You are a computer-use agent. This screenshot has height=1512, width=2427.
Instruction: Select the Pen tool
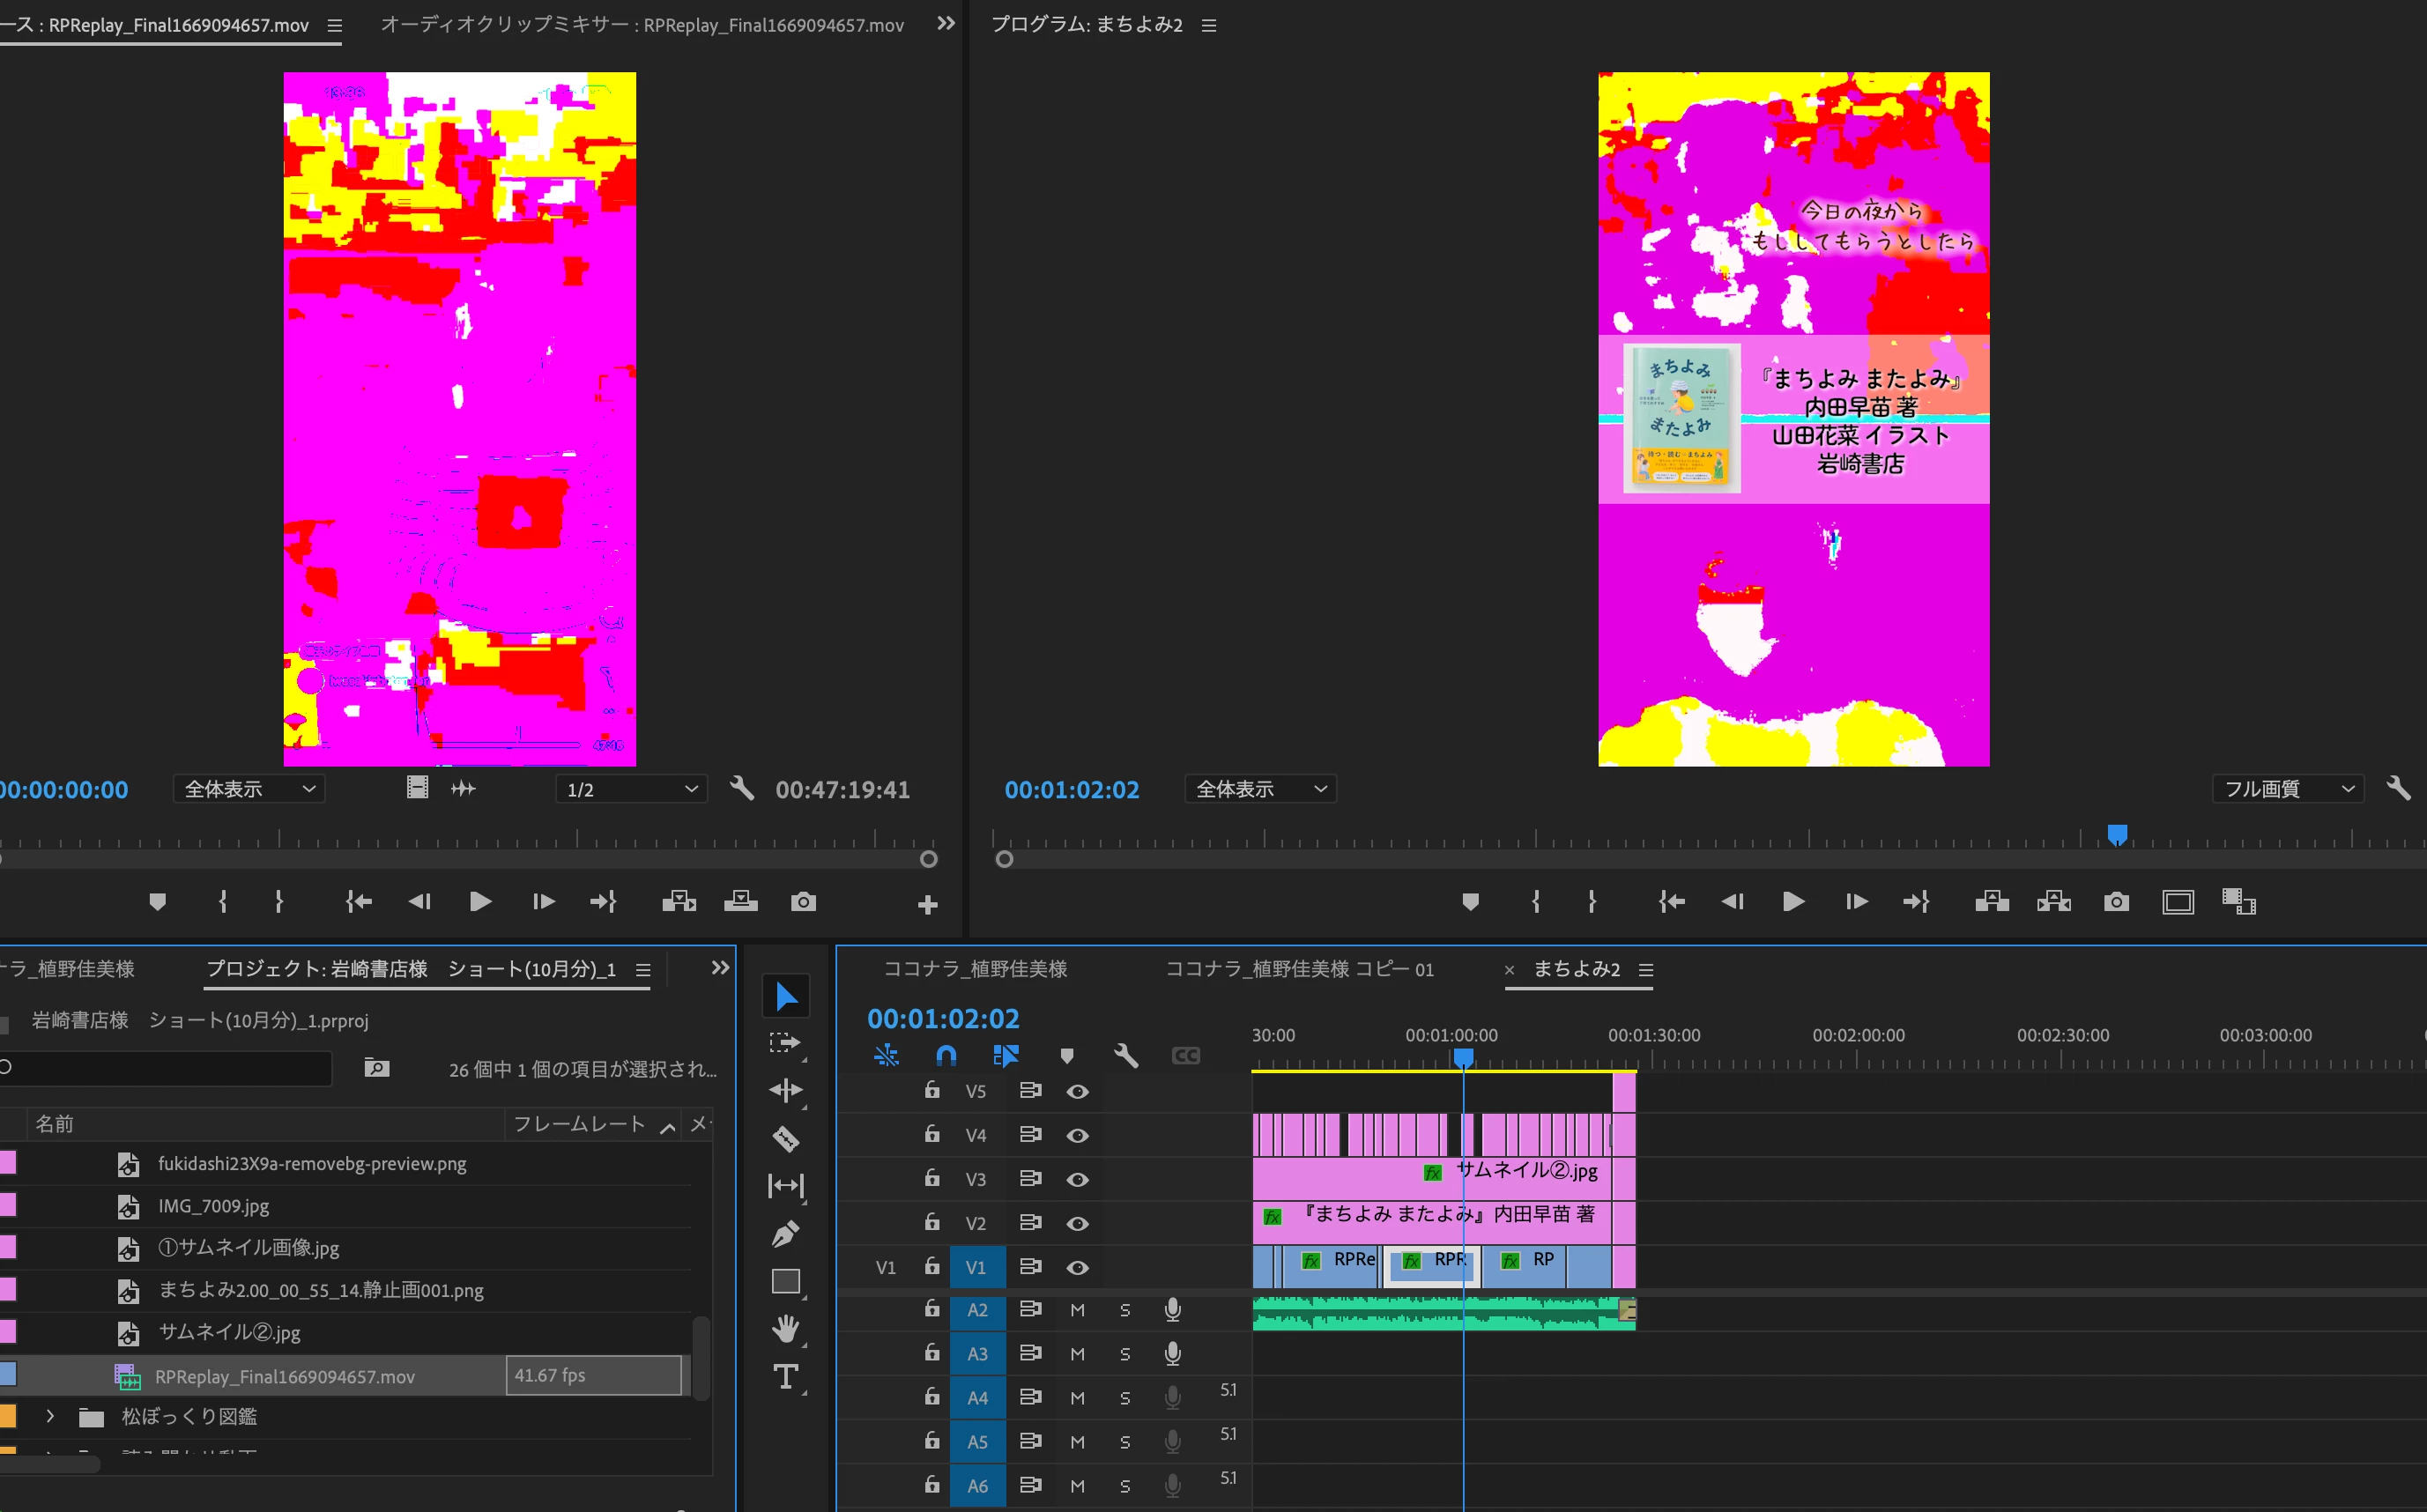(786, 1234)
